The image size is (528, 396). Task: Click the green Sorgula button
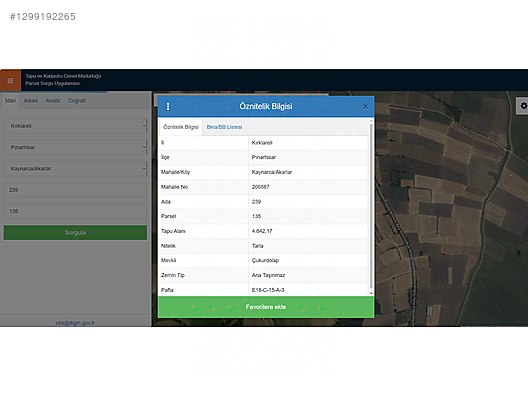[x=75, y=232]
